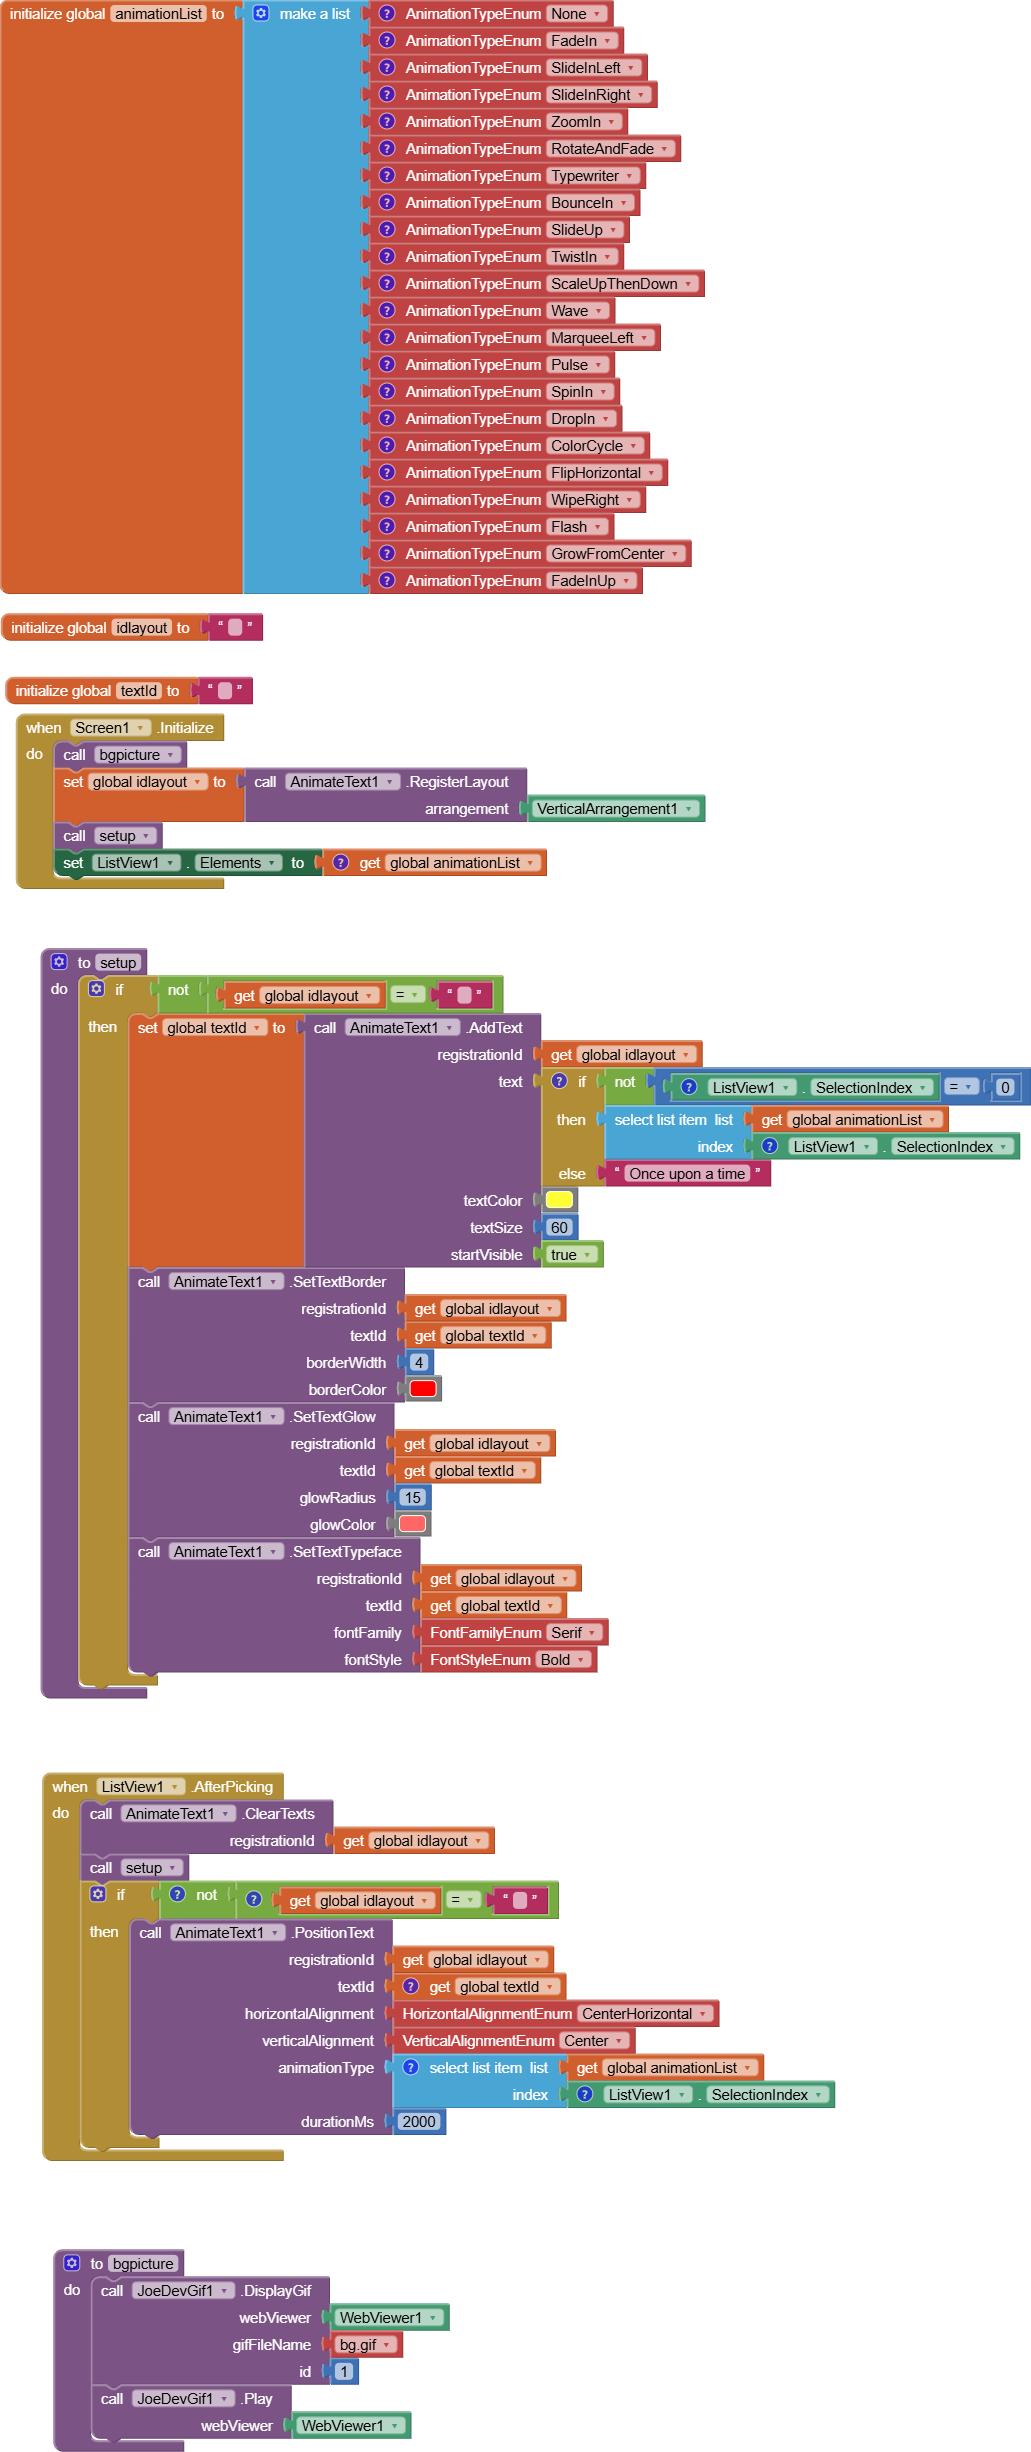1031x2452 pixels.
Task: Click help icon on the AfterPicking not block
Action: tap(178, 1894)
